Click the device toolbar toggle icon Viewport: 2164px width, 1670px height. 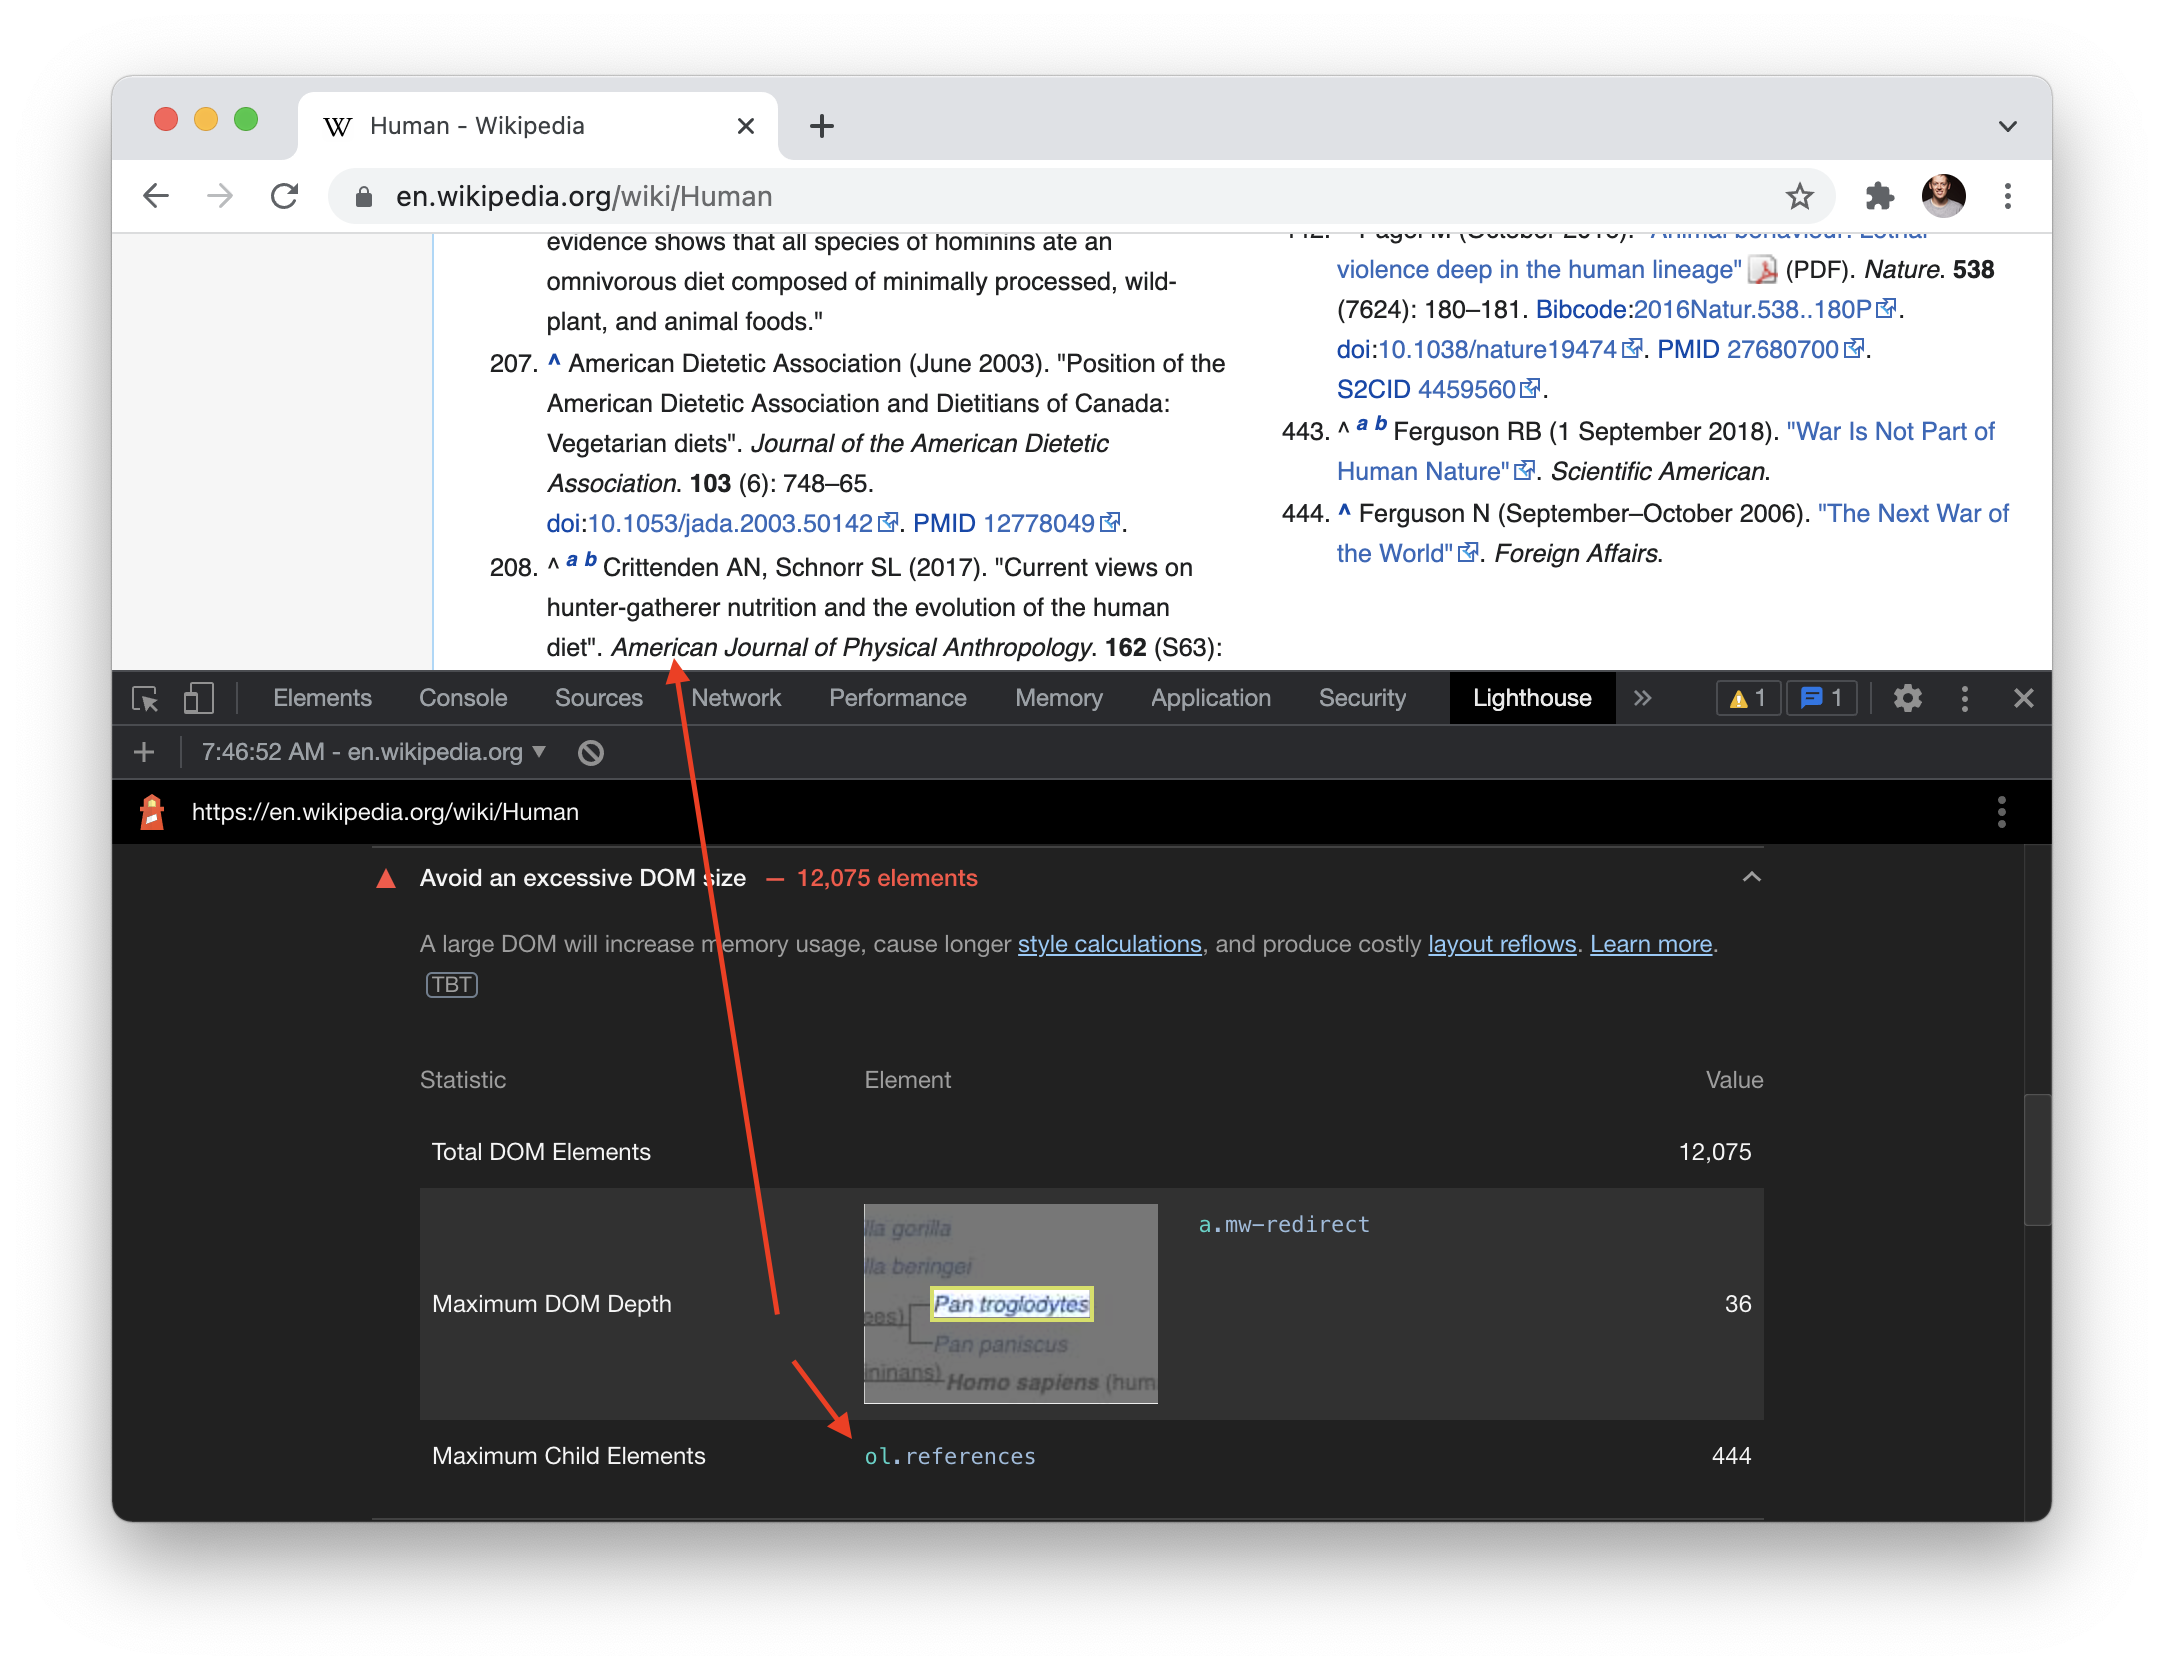tap(198, 700)
